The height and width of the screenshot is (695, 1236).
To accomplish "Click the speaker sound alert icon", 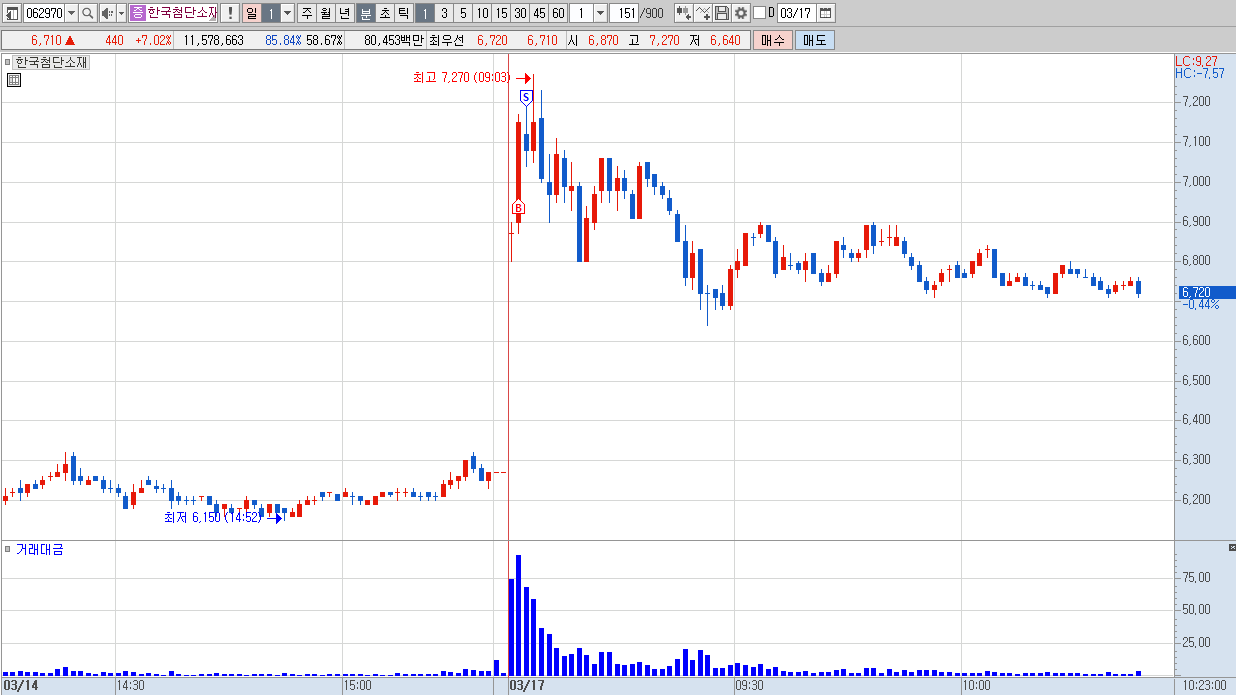I will (107, 13).
